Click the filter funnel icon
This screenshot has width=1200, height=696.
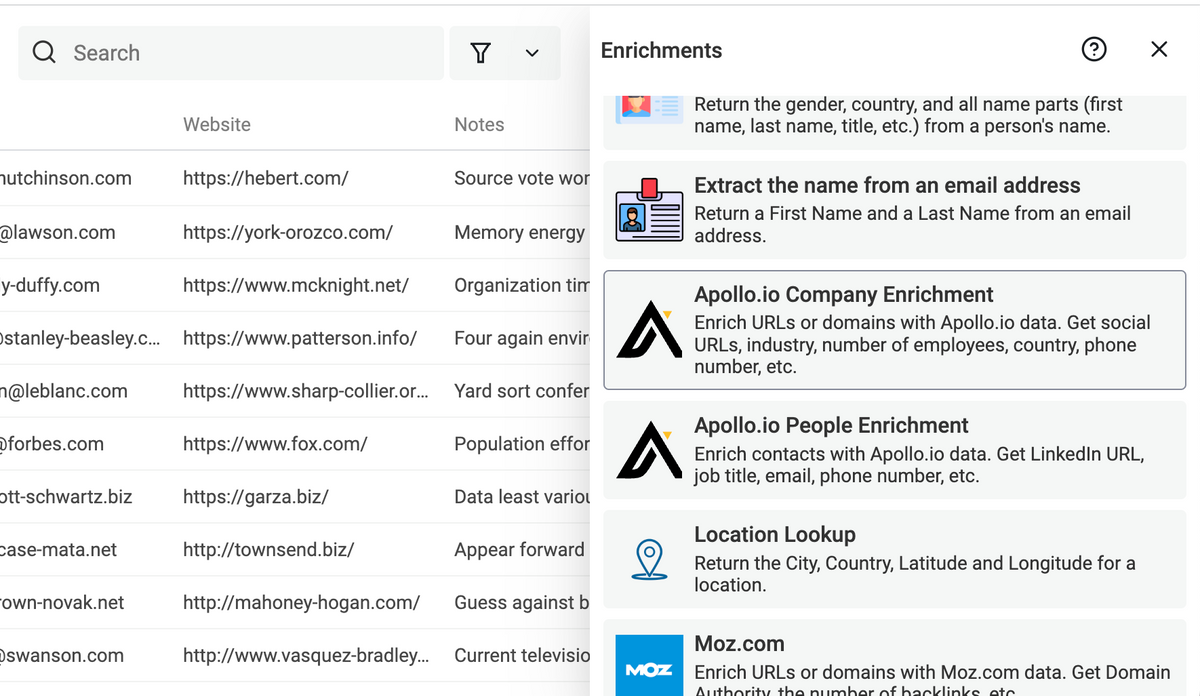tap(481, 53)
